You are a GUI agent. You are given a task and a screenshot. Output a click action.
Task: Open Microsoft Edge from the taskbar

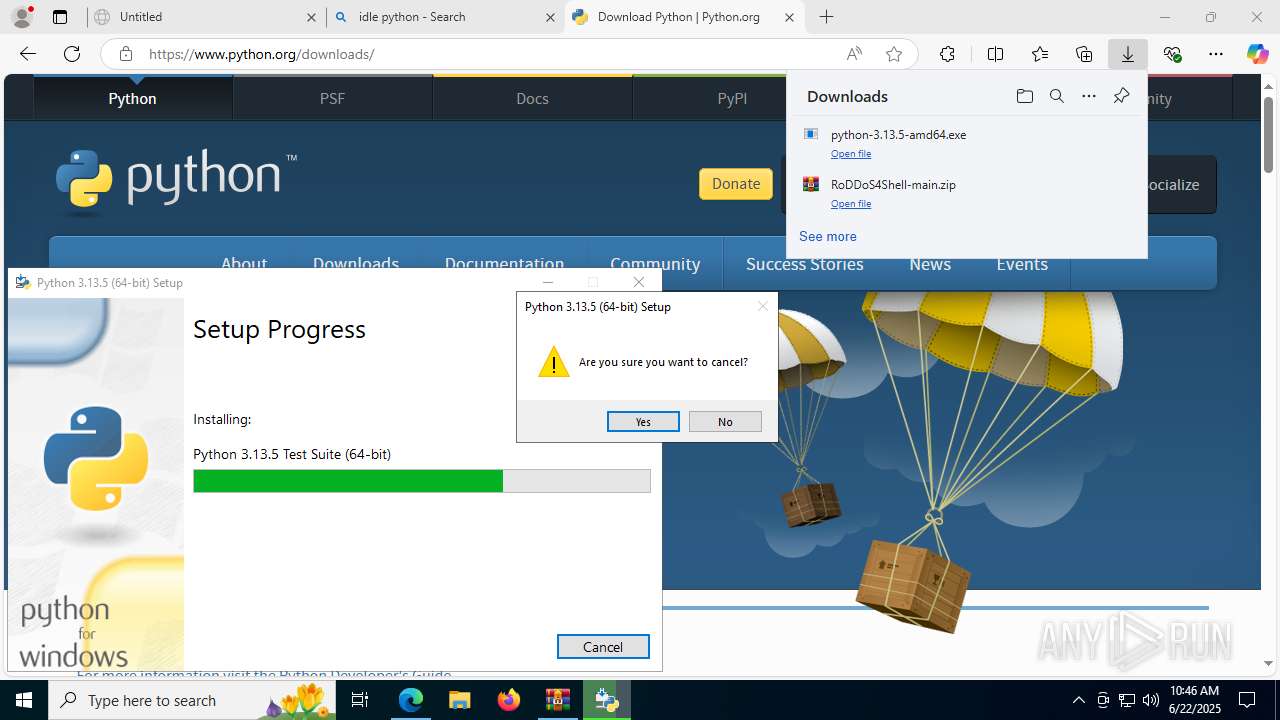click(x=411, y=700)
